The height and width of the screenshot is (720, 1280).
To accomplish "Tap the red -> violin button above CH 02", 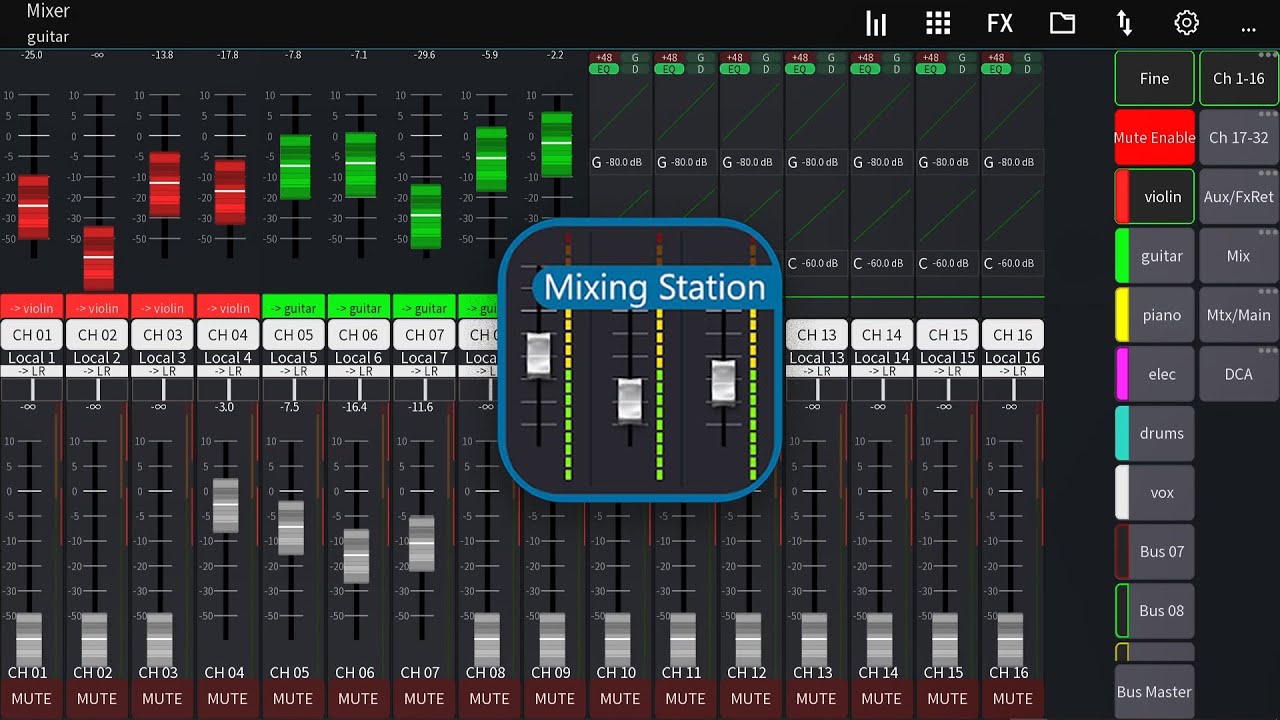I will point(97,308).
